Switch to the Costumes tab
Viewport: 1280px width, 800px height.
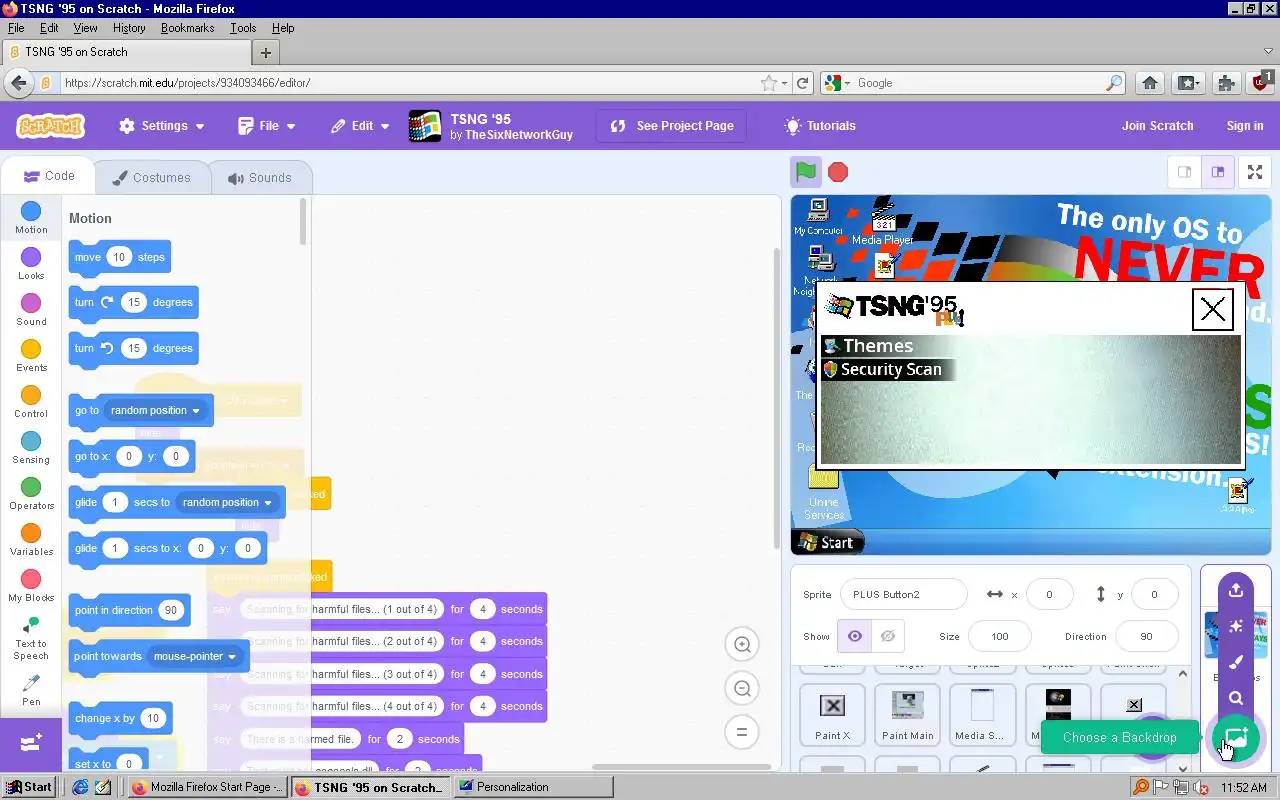(151, 178)
